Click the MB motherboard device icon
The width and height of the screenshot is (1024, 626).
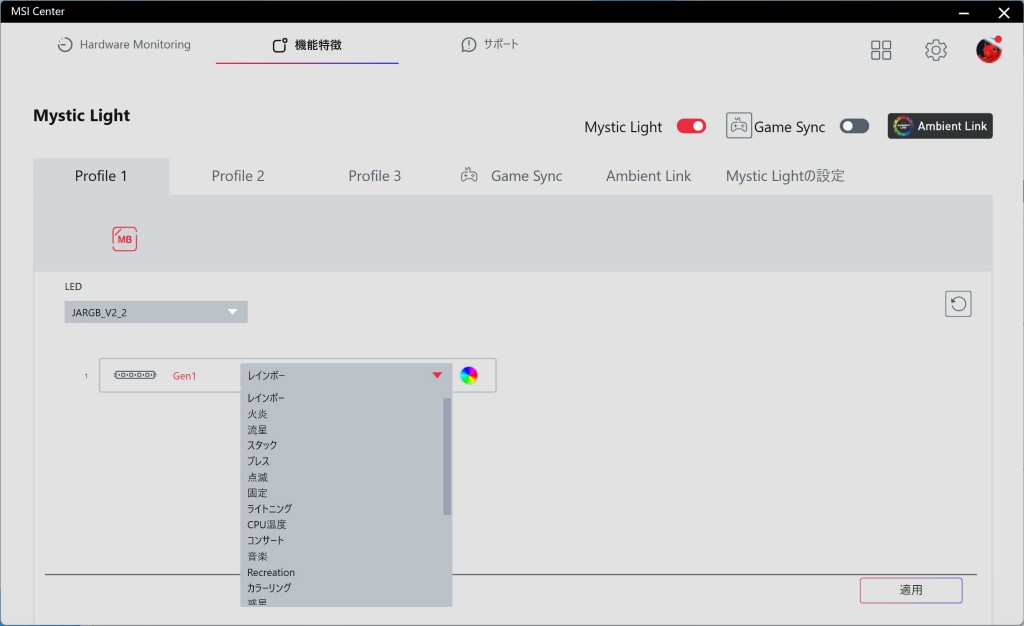(124, 239)
